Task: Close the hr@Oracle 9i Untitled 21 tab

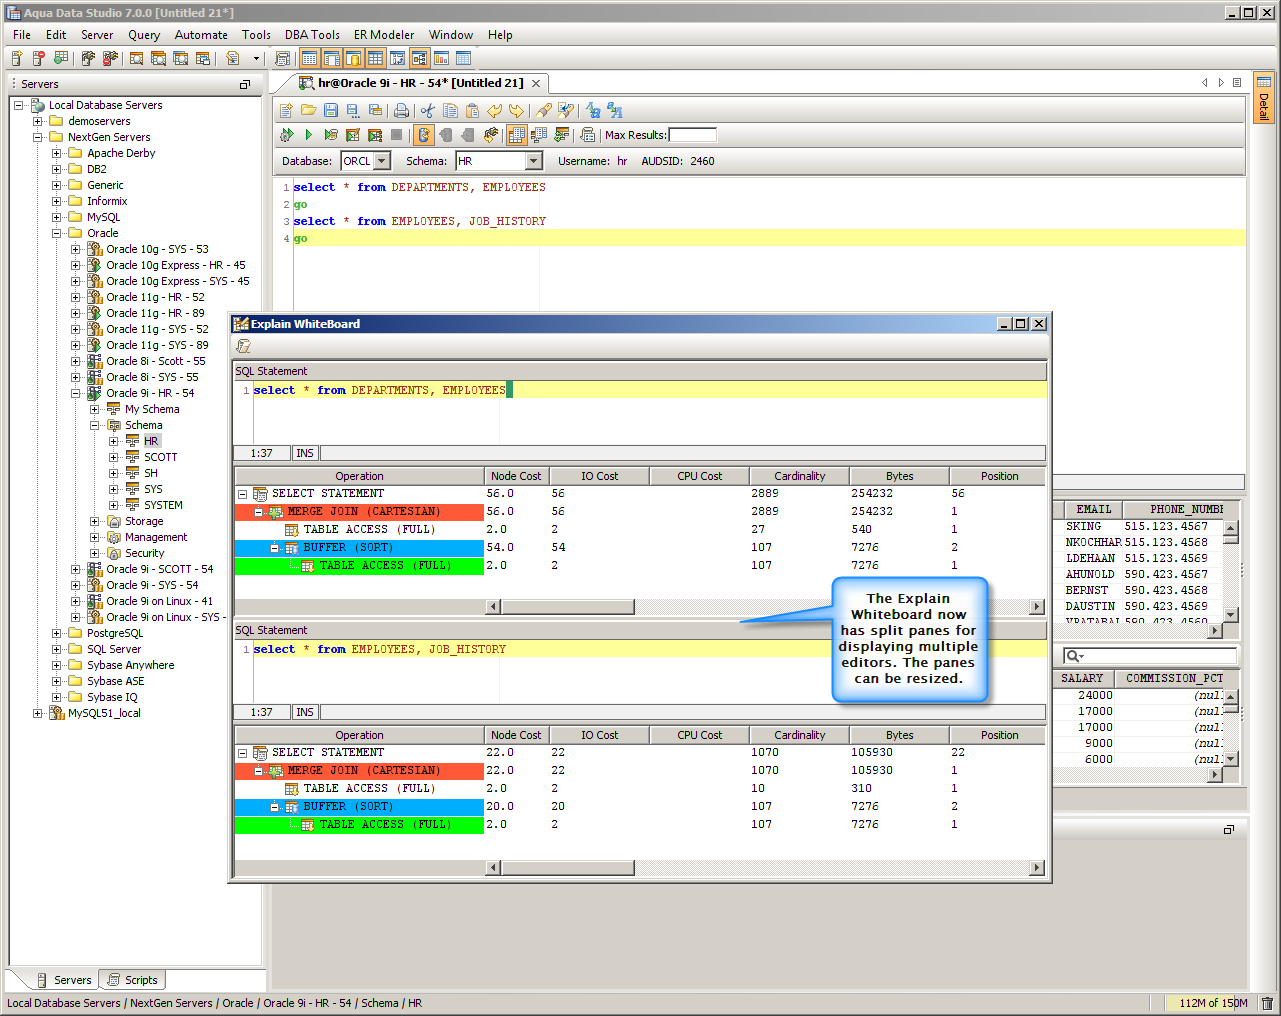Action: pyautogui.click(x=536, y=84)
